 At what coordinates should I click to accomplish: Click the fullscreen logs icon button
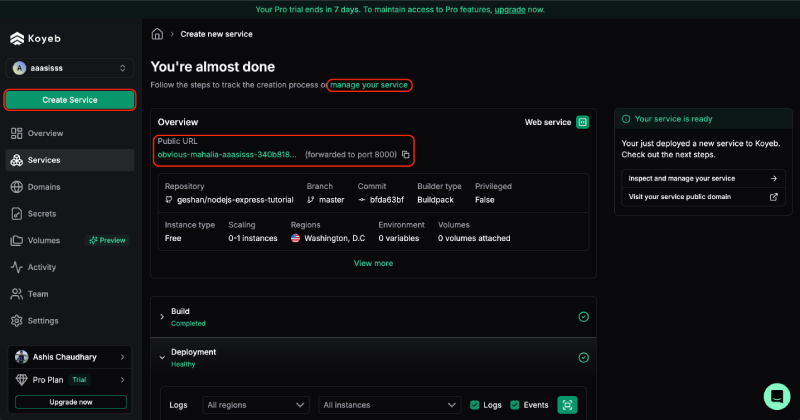point(567,405)
